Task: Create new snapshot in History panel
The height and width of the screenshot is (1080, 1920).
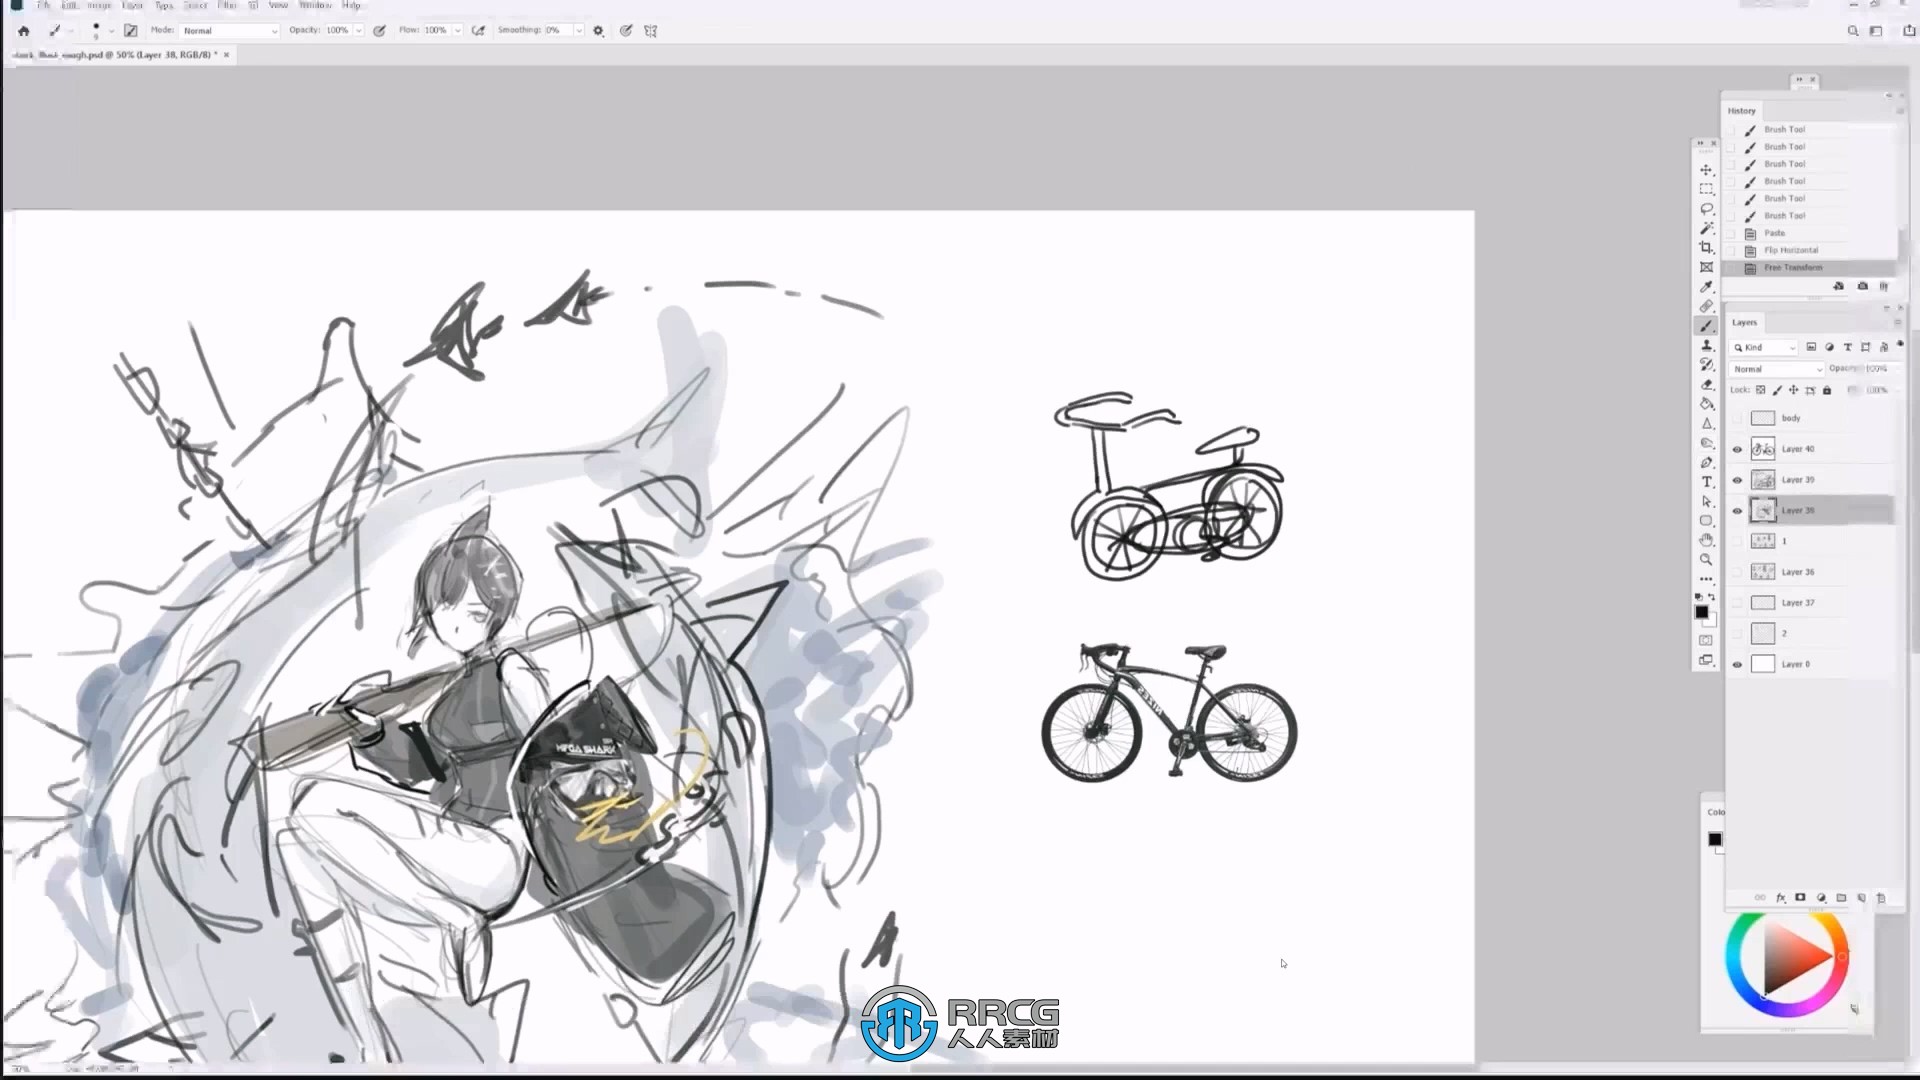Action: (1862, 286)
